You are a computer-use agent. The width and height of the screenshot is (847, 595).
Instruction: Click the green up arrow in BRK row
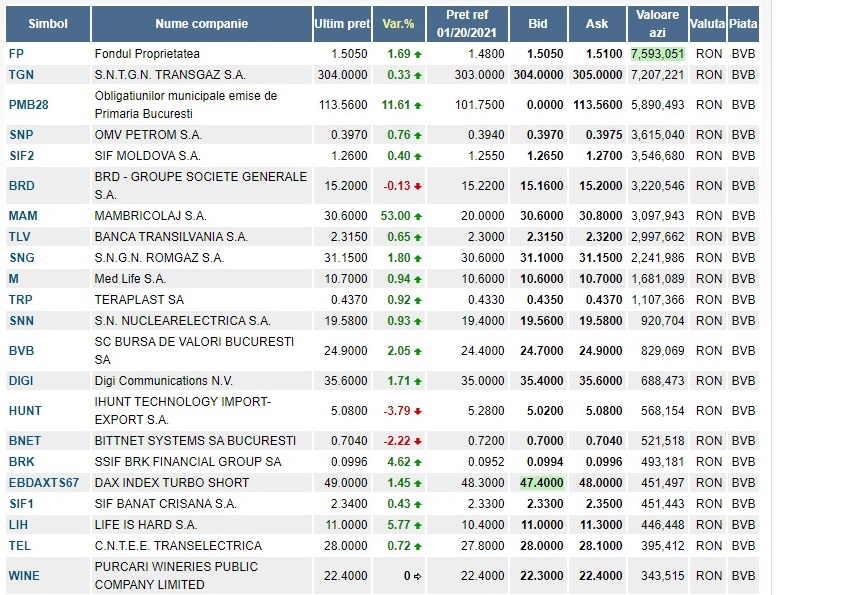coord(418,463)
